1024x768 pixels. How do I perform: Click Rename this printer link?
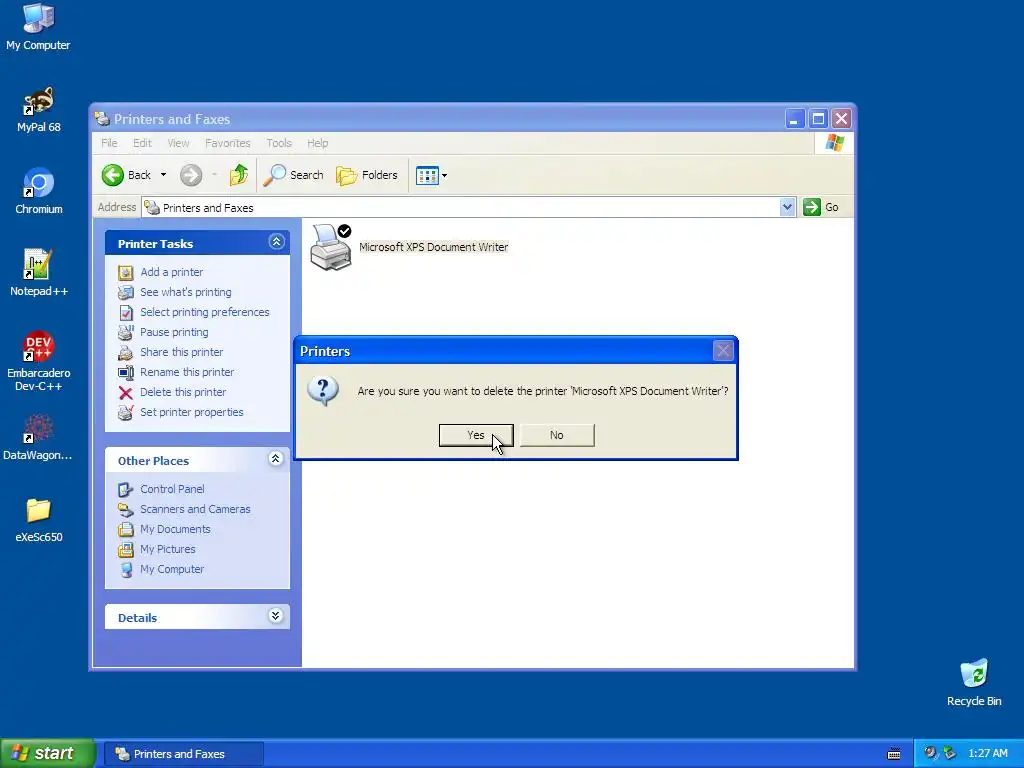(187, 372)
